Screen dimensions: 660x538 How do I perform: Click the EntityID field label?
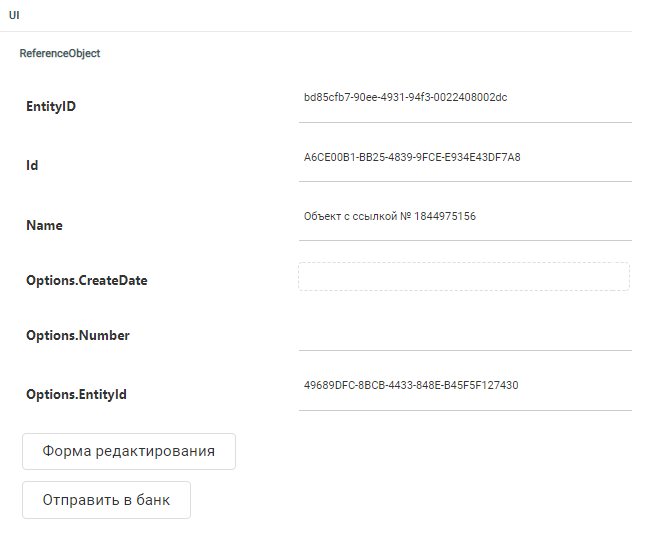[x=51, y=106]
